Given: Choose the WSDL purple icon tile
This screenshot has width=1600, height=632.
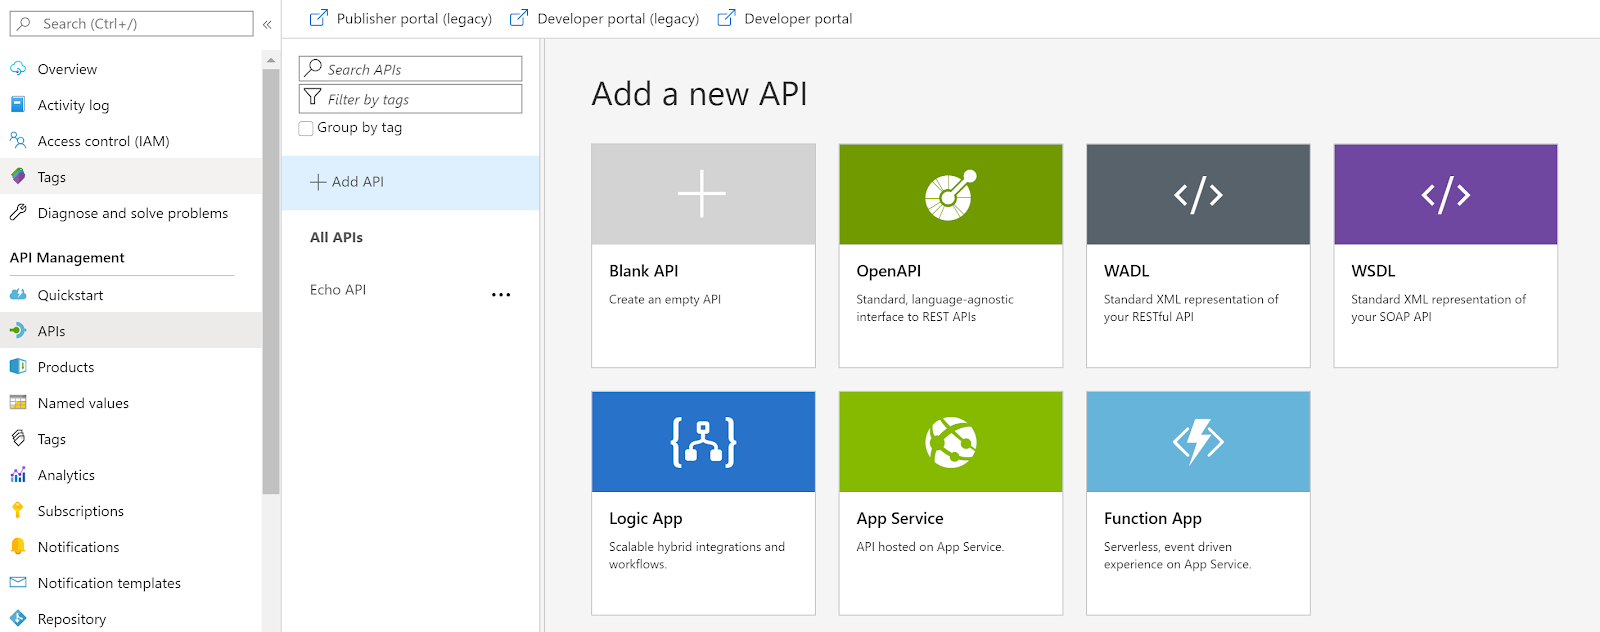Looking at the screenshot, I should (x=1445, y=195).
